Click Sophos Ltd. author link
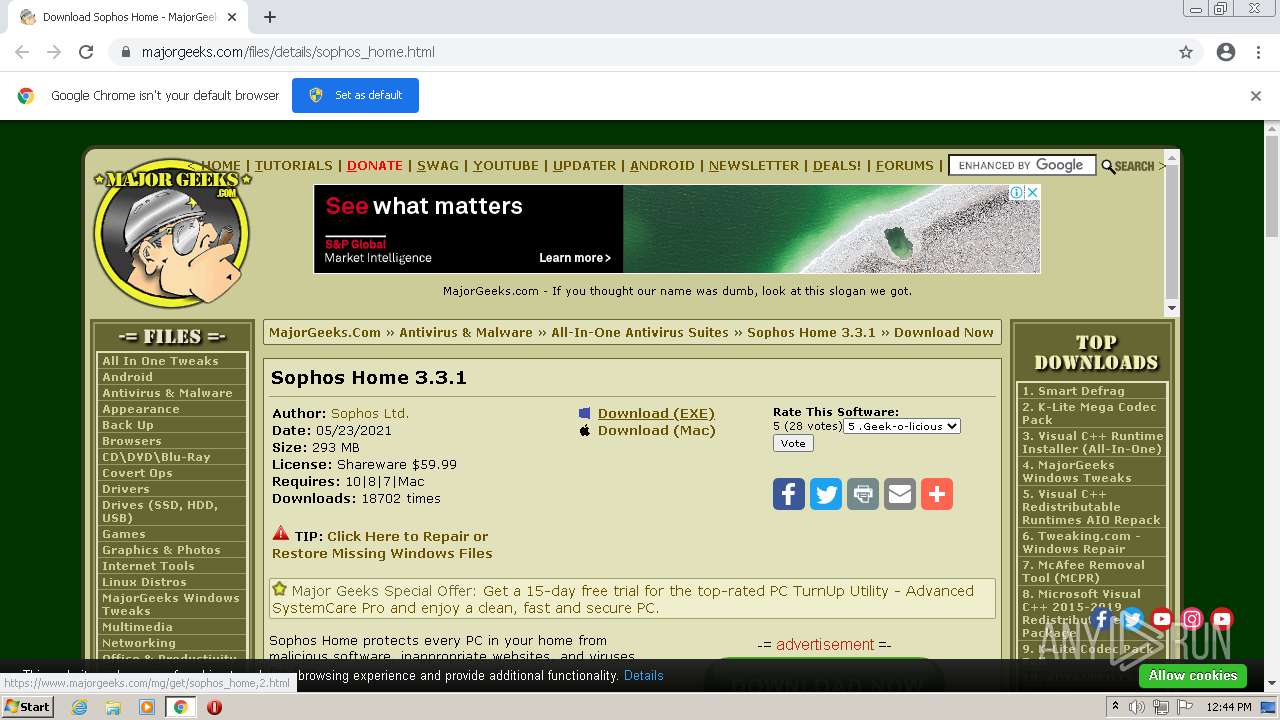 coord(370,413)
